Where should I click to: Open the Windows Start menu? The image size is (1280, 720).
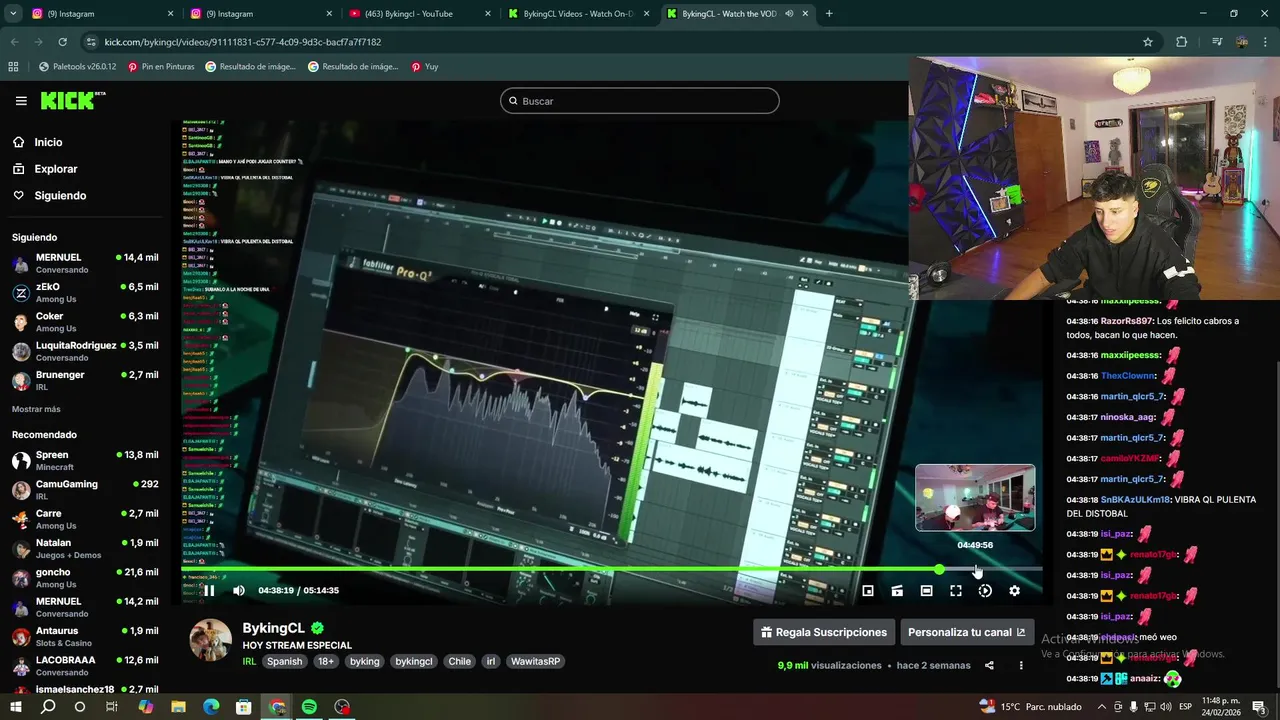[15, 707]
